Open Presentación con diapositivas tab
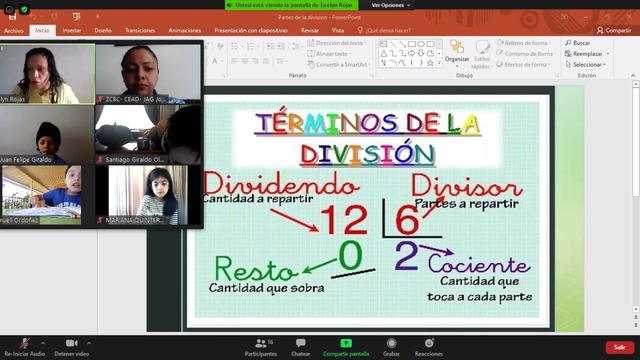The height and width of the screenshot is (360, 640). (x=251, y=31)
